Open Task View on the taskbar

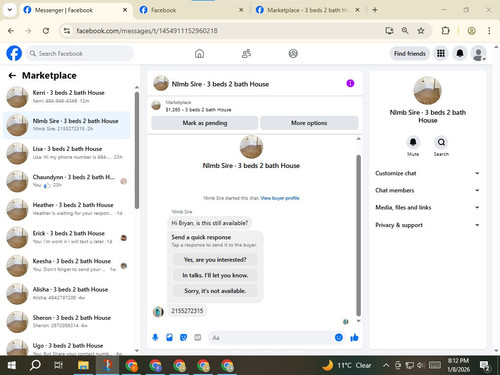point(59,365)
